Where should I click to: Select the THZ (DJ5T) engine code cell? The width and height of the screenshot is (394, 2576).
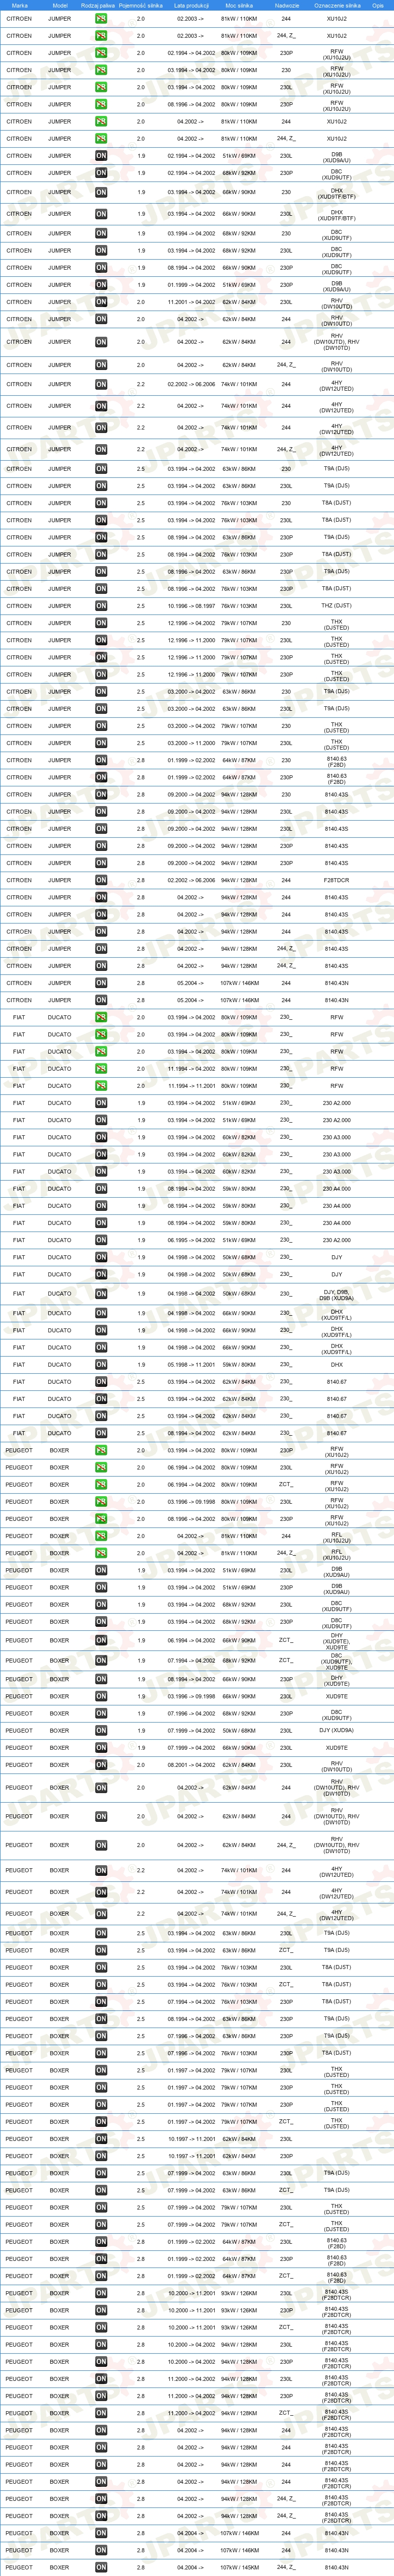337,606
